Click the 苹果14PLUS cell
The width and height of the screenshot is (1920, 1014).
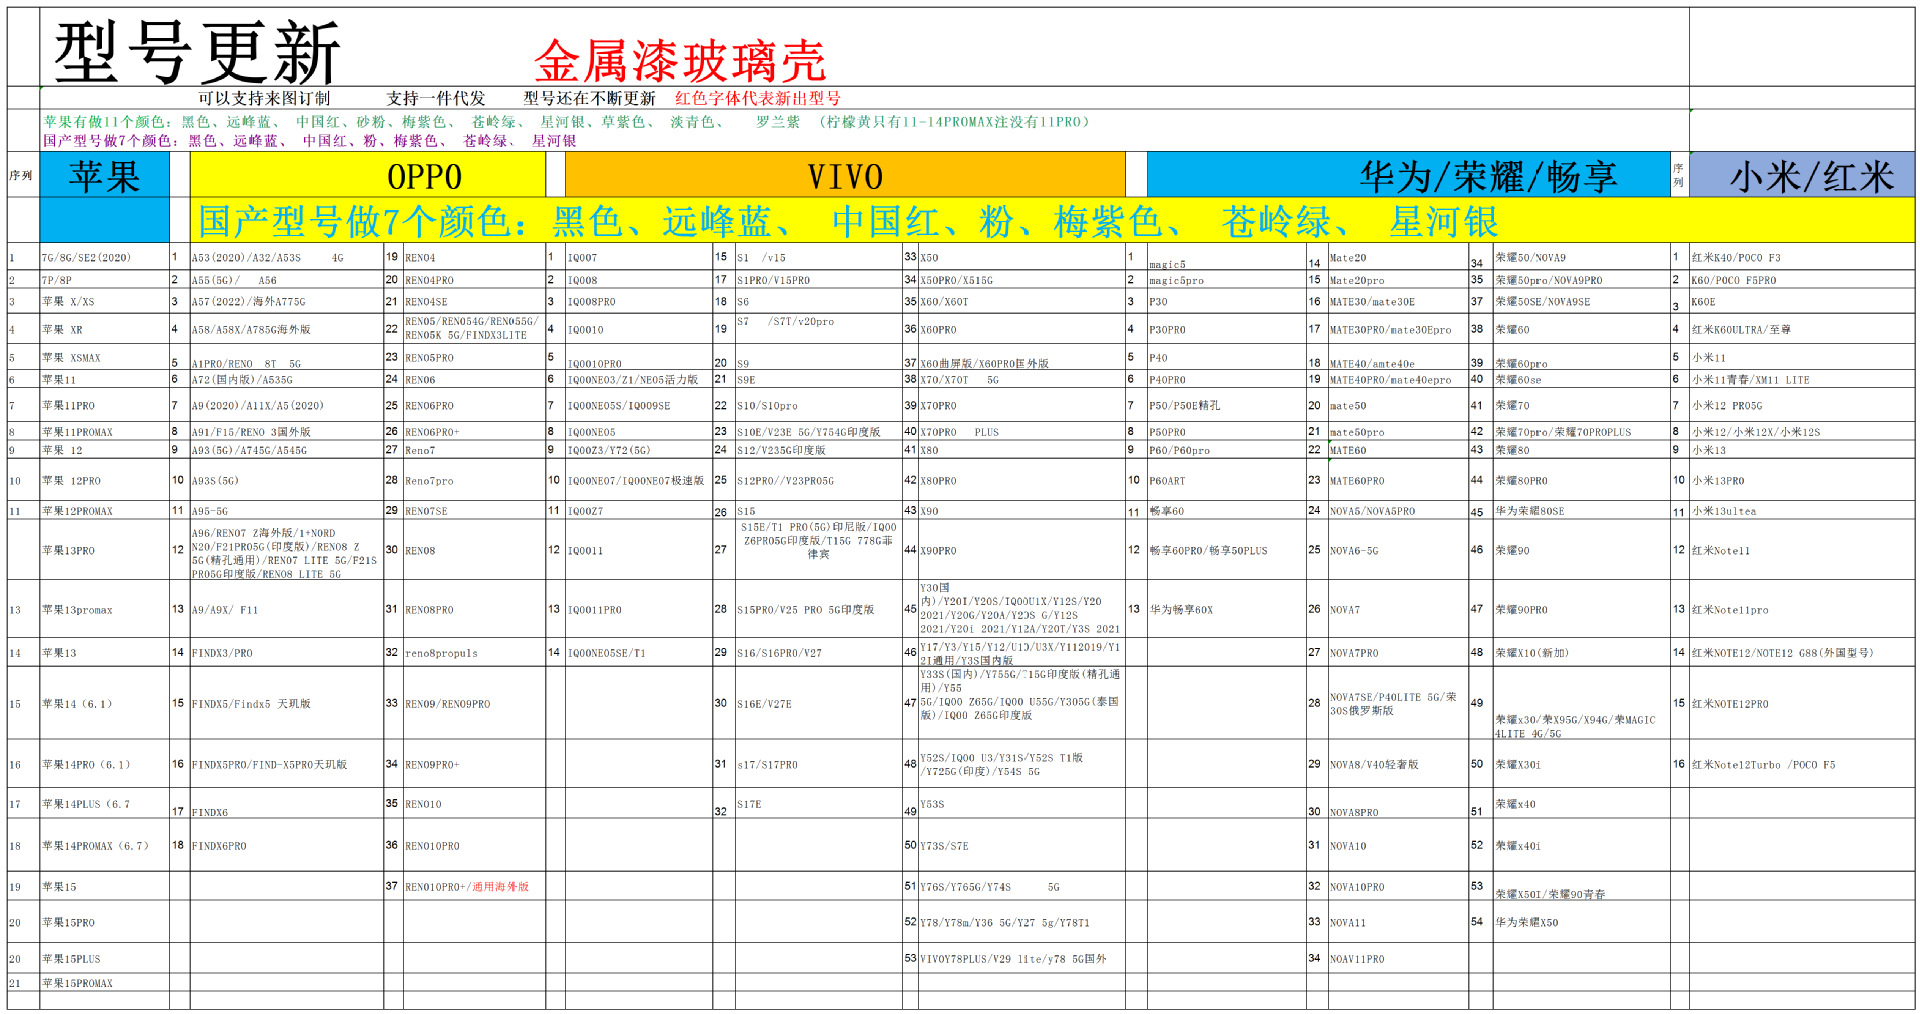[105, 804]
